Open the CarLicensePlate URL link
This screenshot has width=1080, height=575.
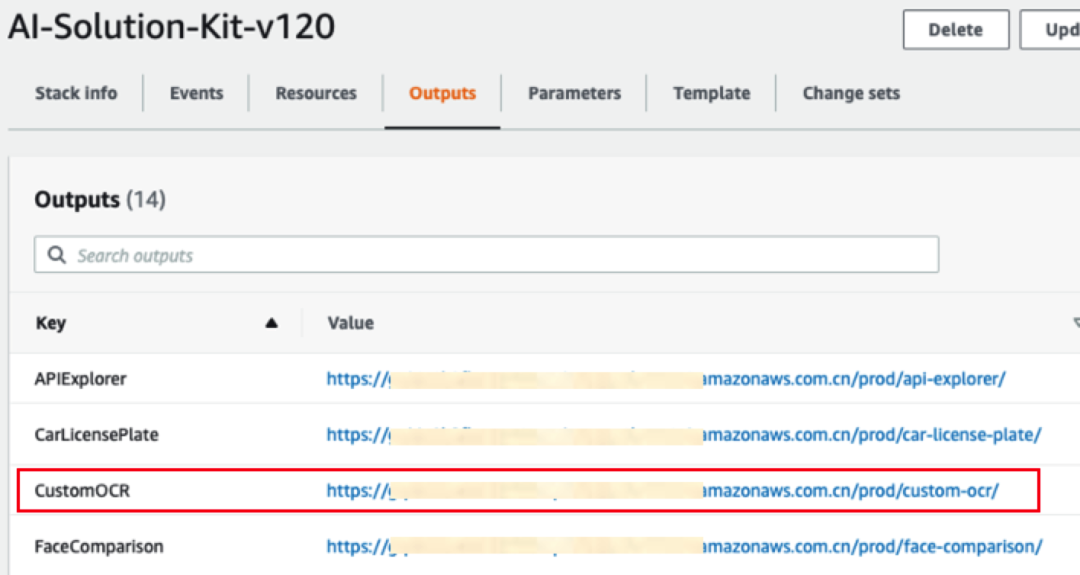click(x=684, y=435)
